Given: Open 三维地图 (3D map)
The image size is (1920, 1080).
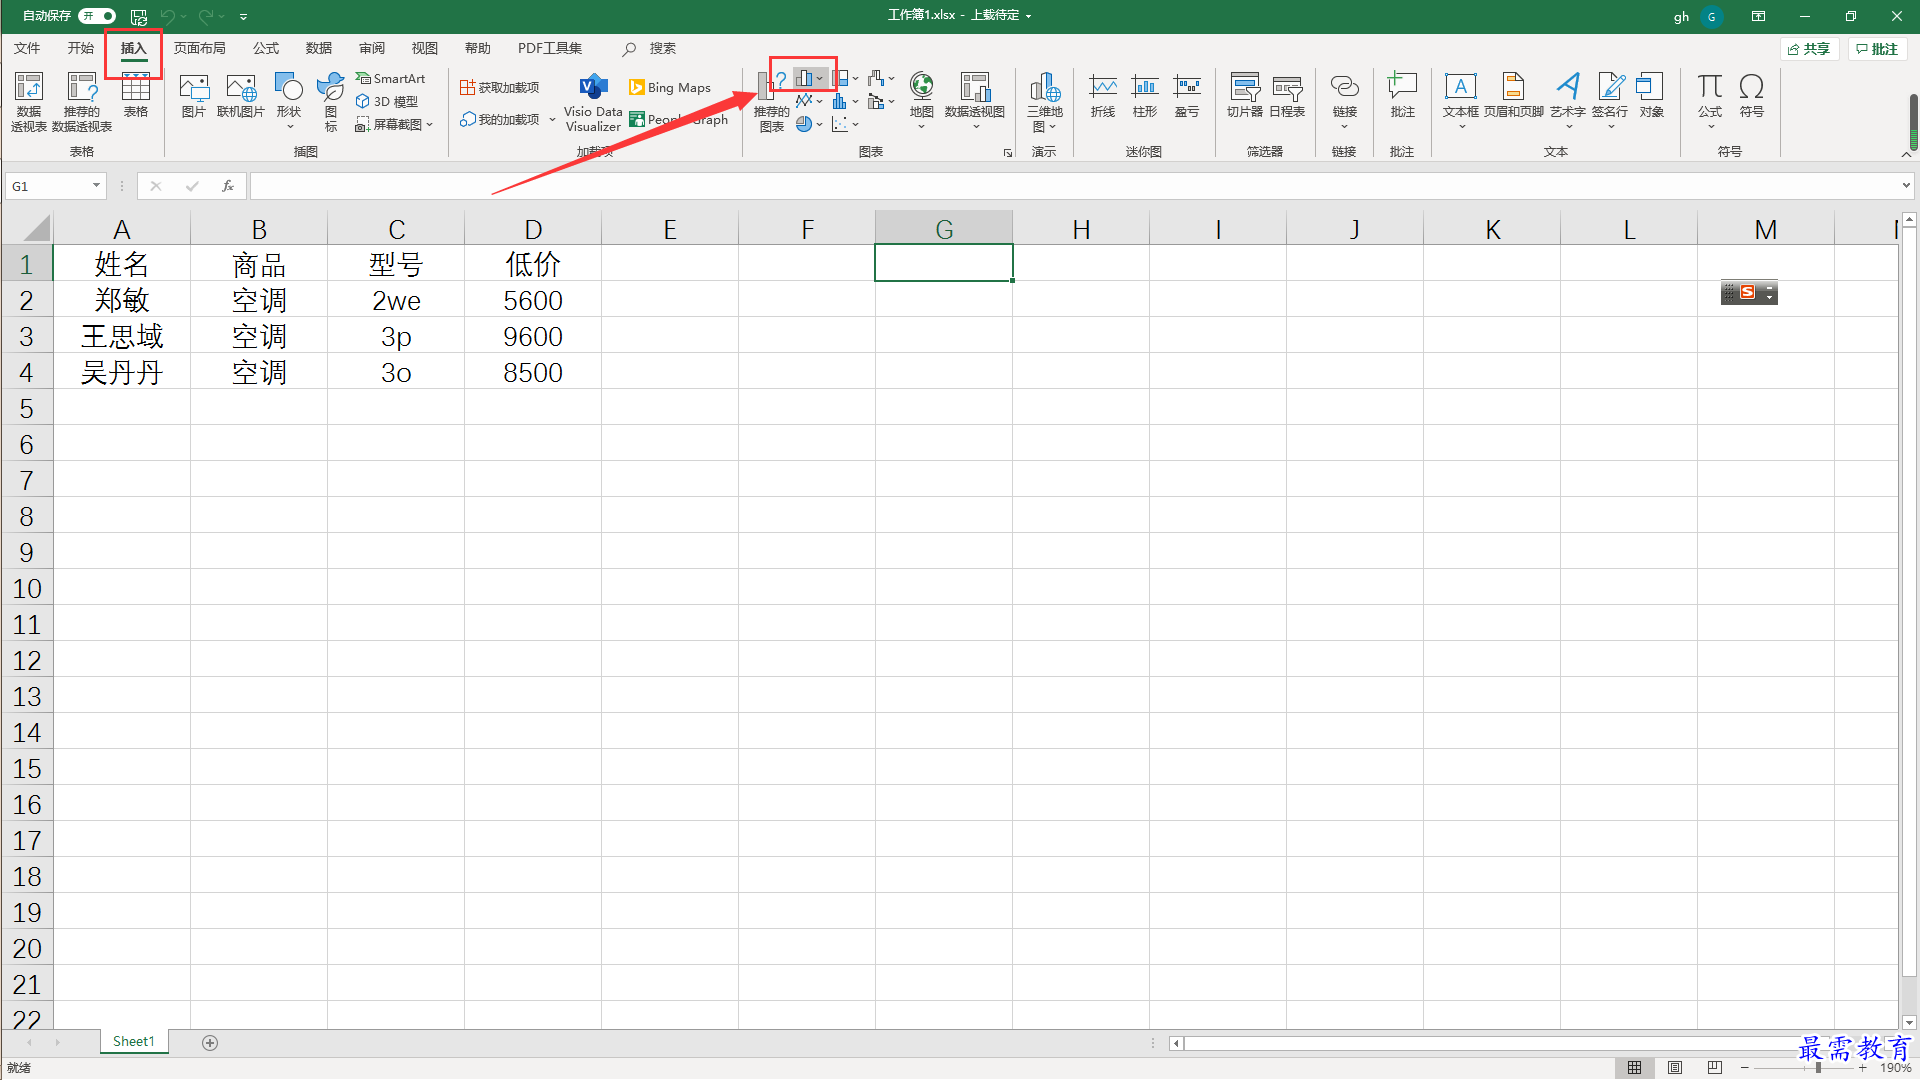Looking at the screenshot, I should 1045,101.
